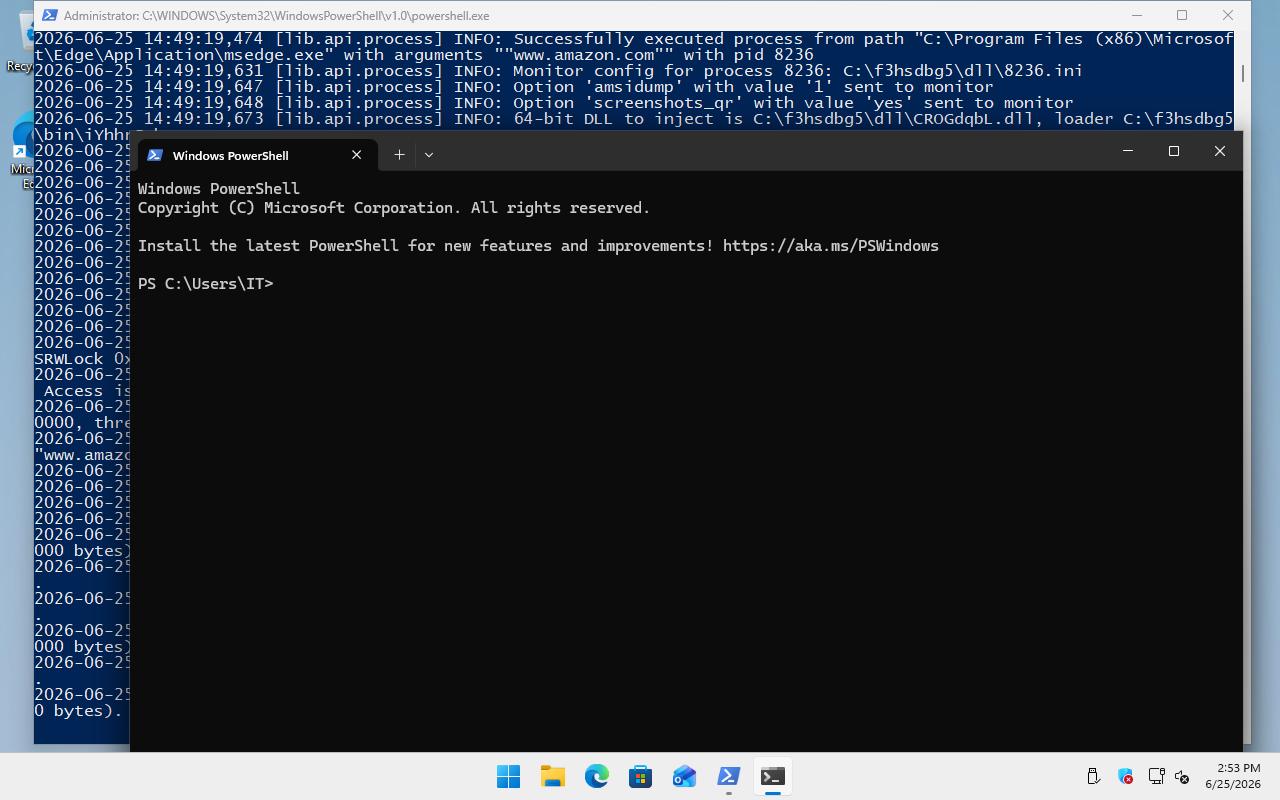The image size is (1280, 800).
Task: Click the 'Monitor config for process 8236' log line
Action: [558, 71]
